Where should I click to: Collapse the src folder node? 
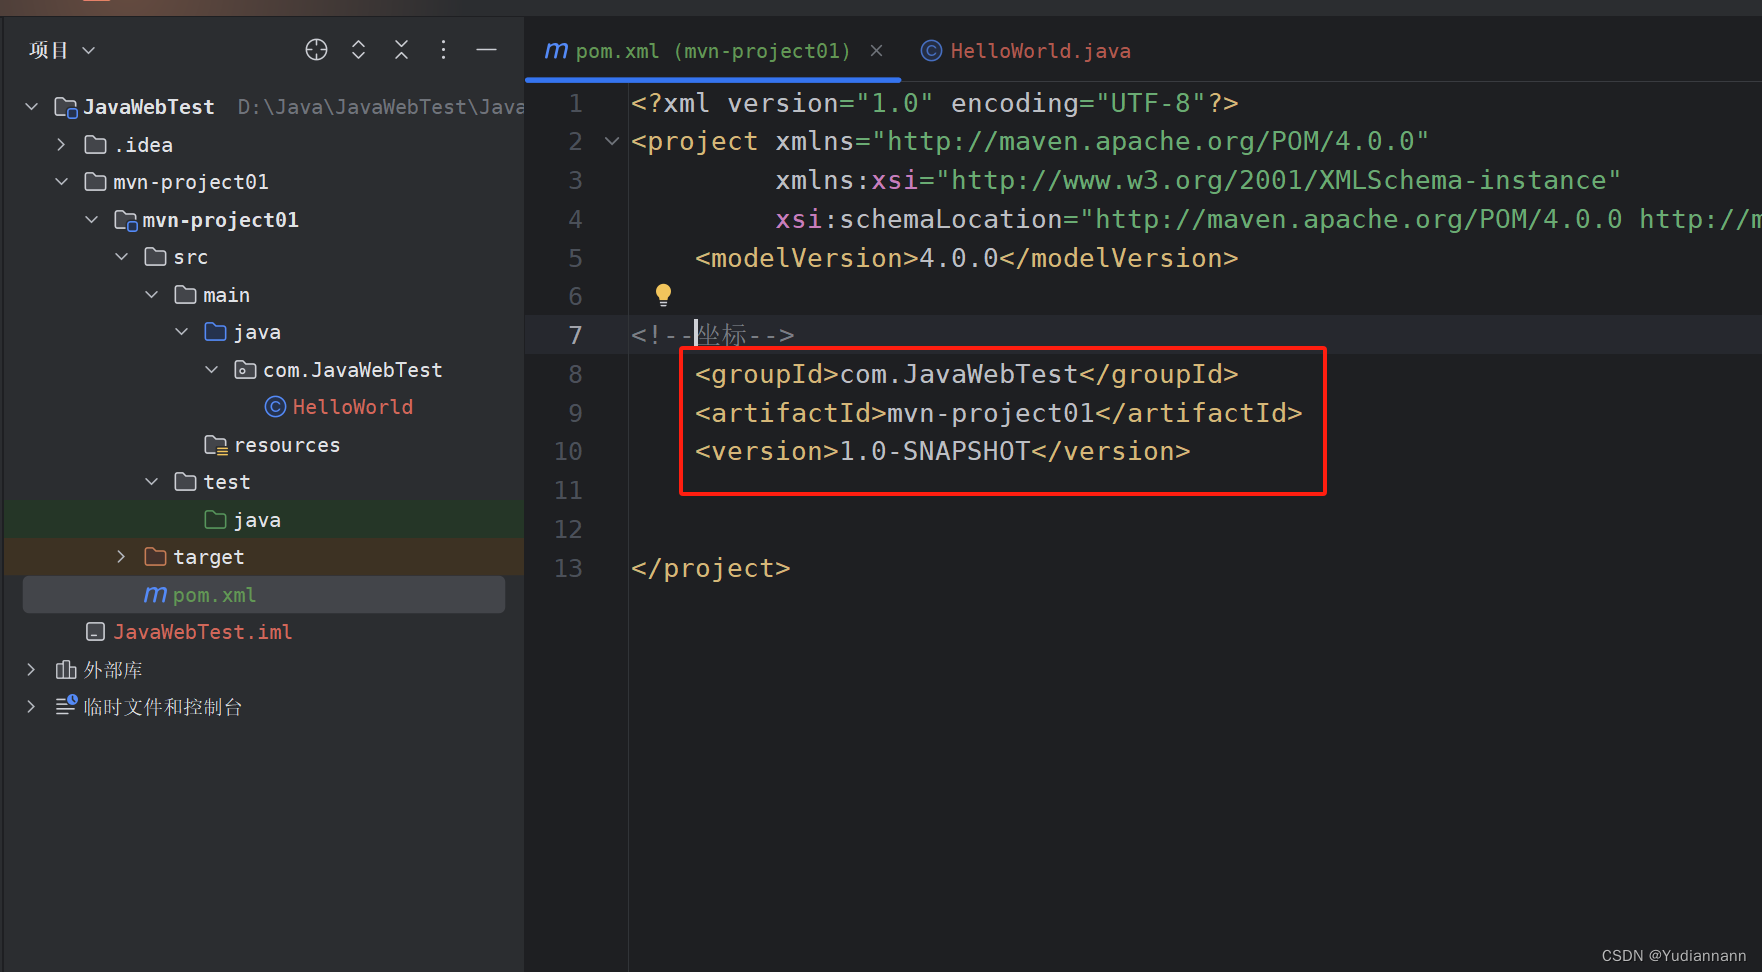point(121,256)
